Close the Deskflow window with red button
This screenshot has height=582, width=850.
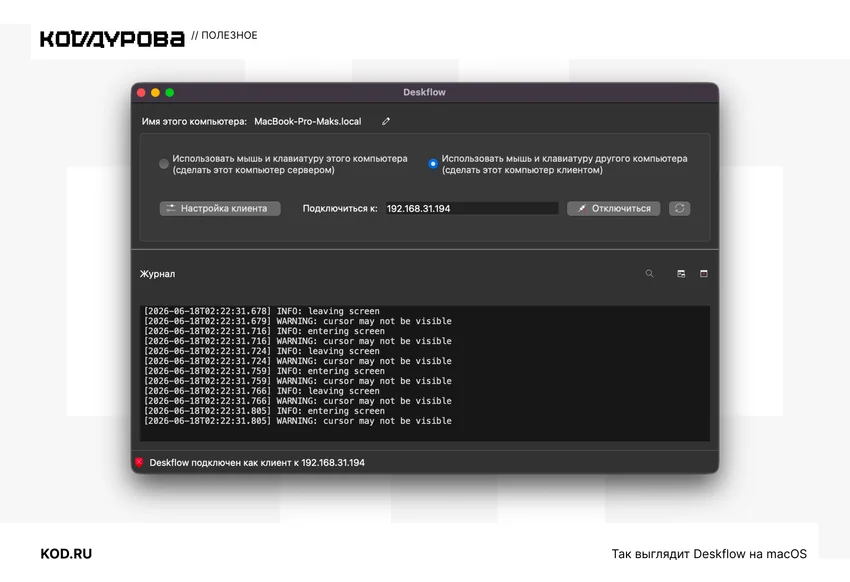[141, 93]
